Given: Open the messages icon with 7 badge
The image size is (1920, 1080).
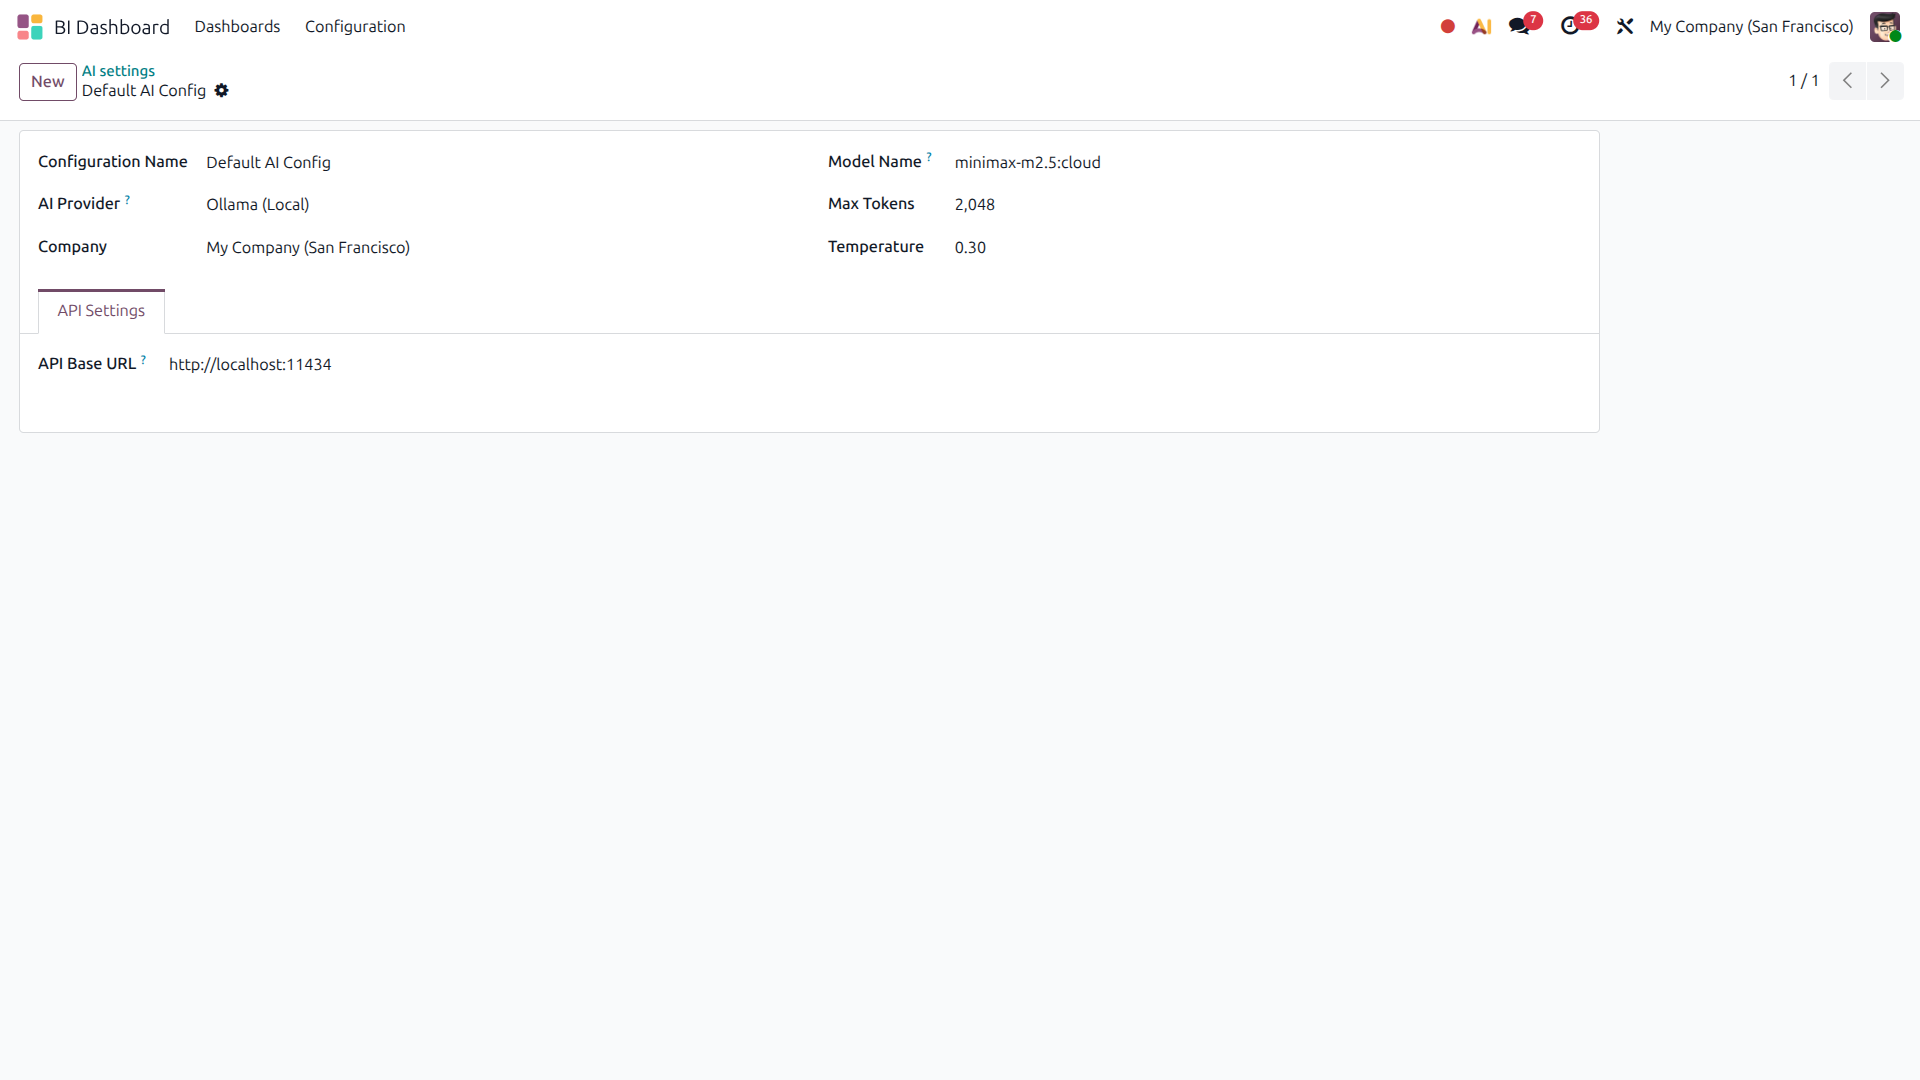Looking at the screenshot, I should point(1524,25).
